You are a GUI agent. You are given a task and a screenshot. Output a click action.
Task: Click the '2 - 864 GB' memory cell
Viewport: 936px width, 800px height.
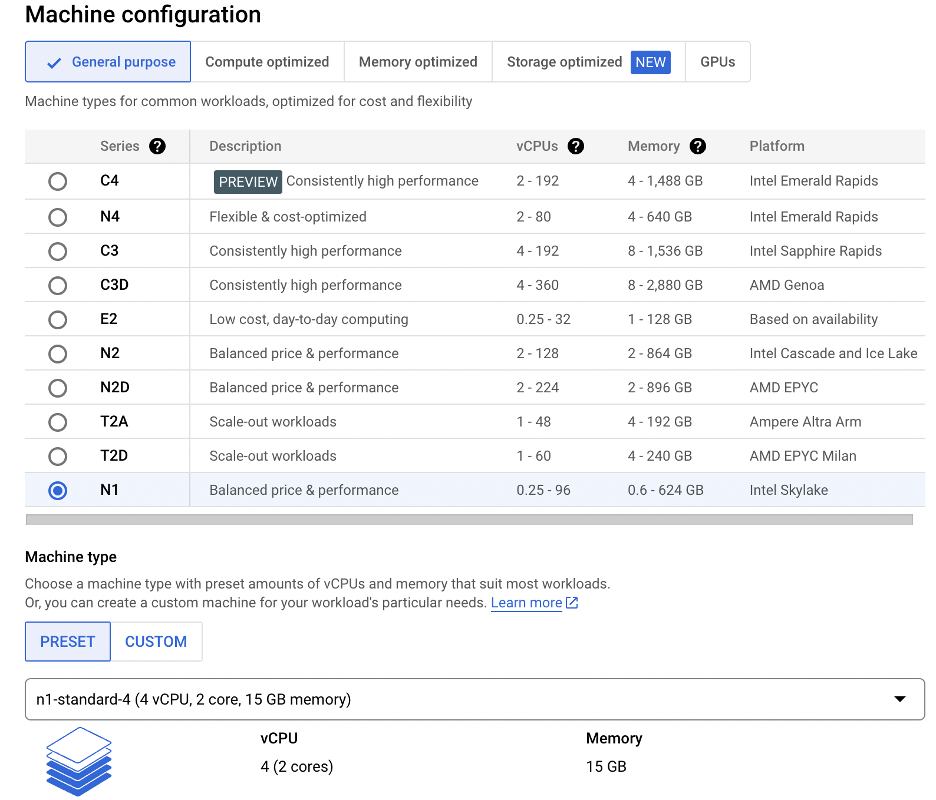660,353
